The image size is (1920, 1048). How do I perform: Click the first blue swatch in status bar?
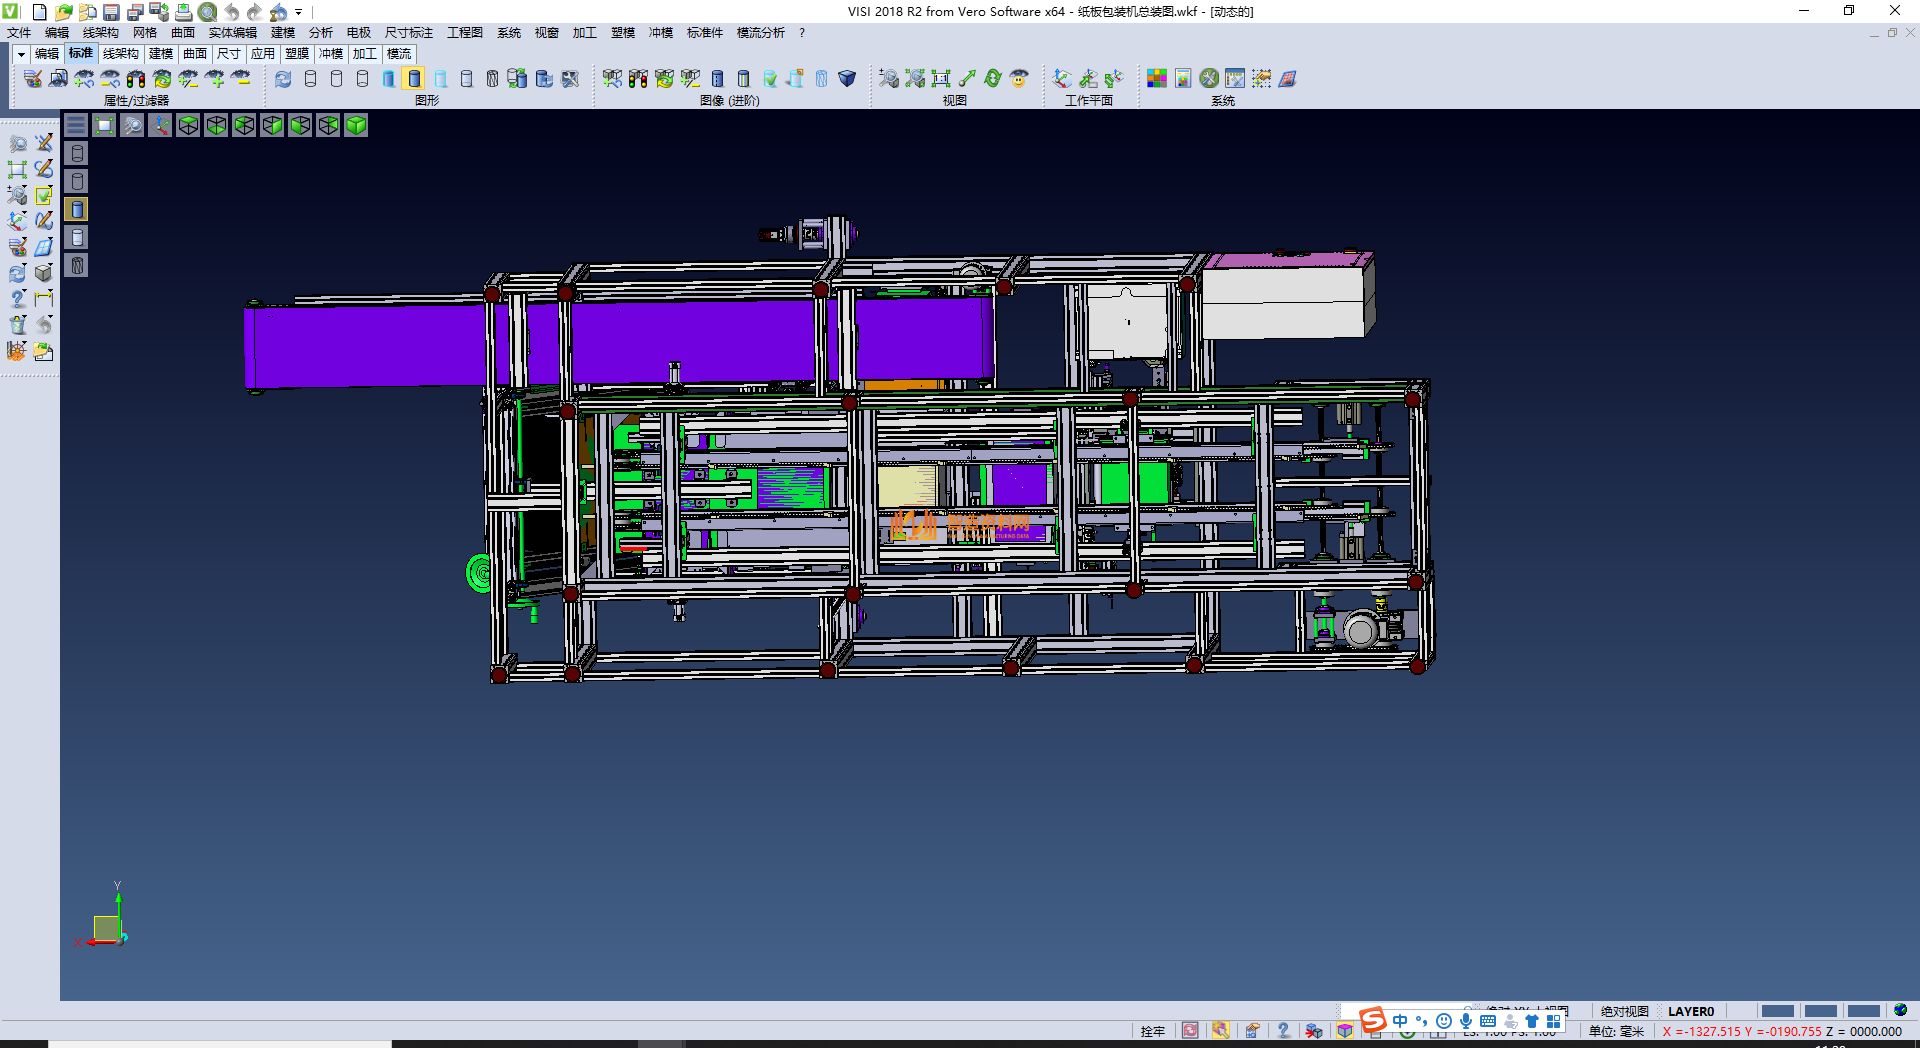pyautogui.click(x=1776, y=1011)
